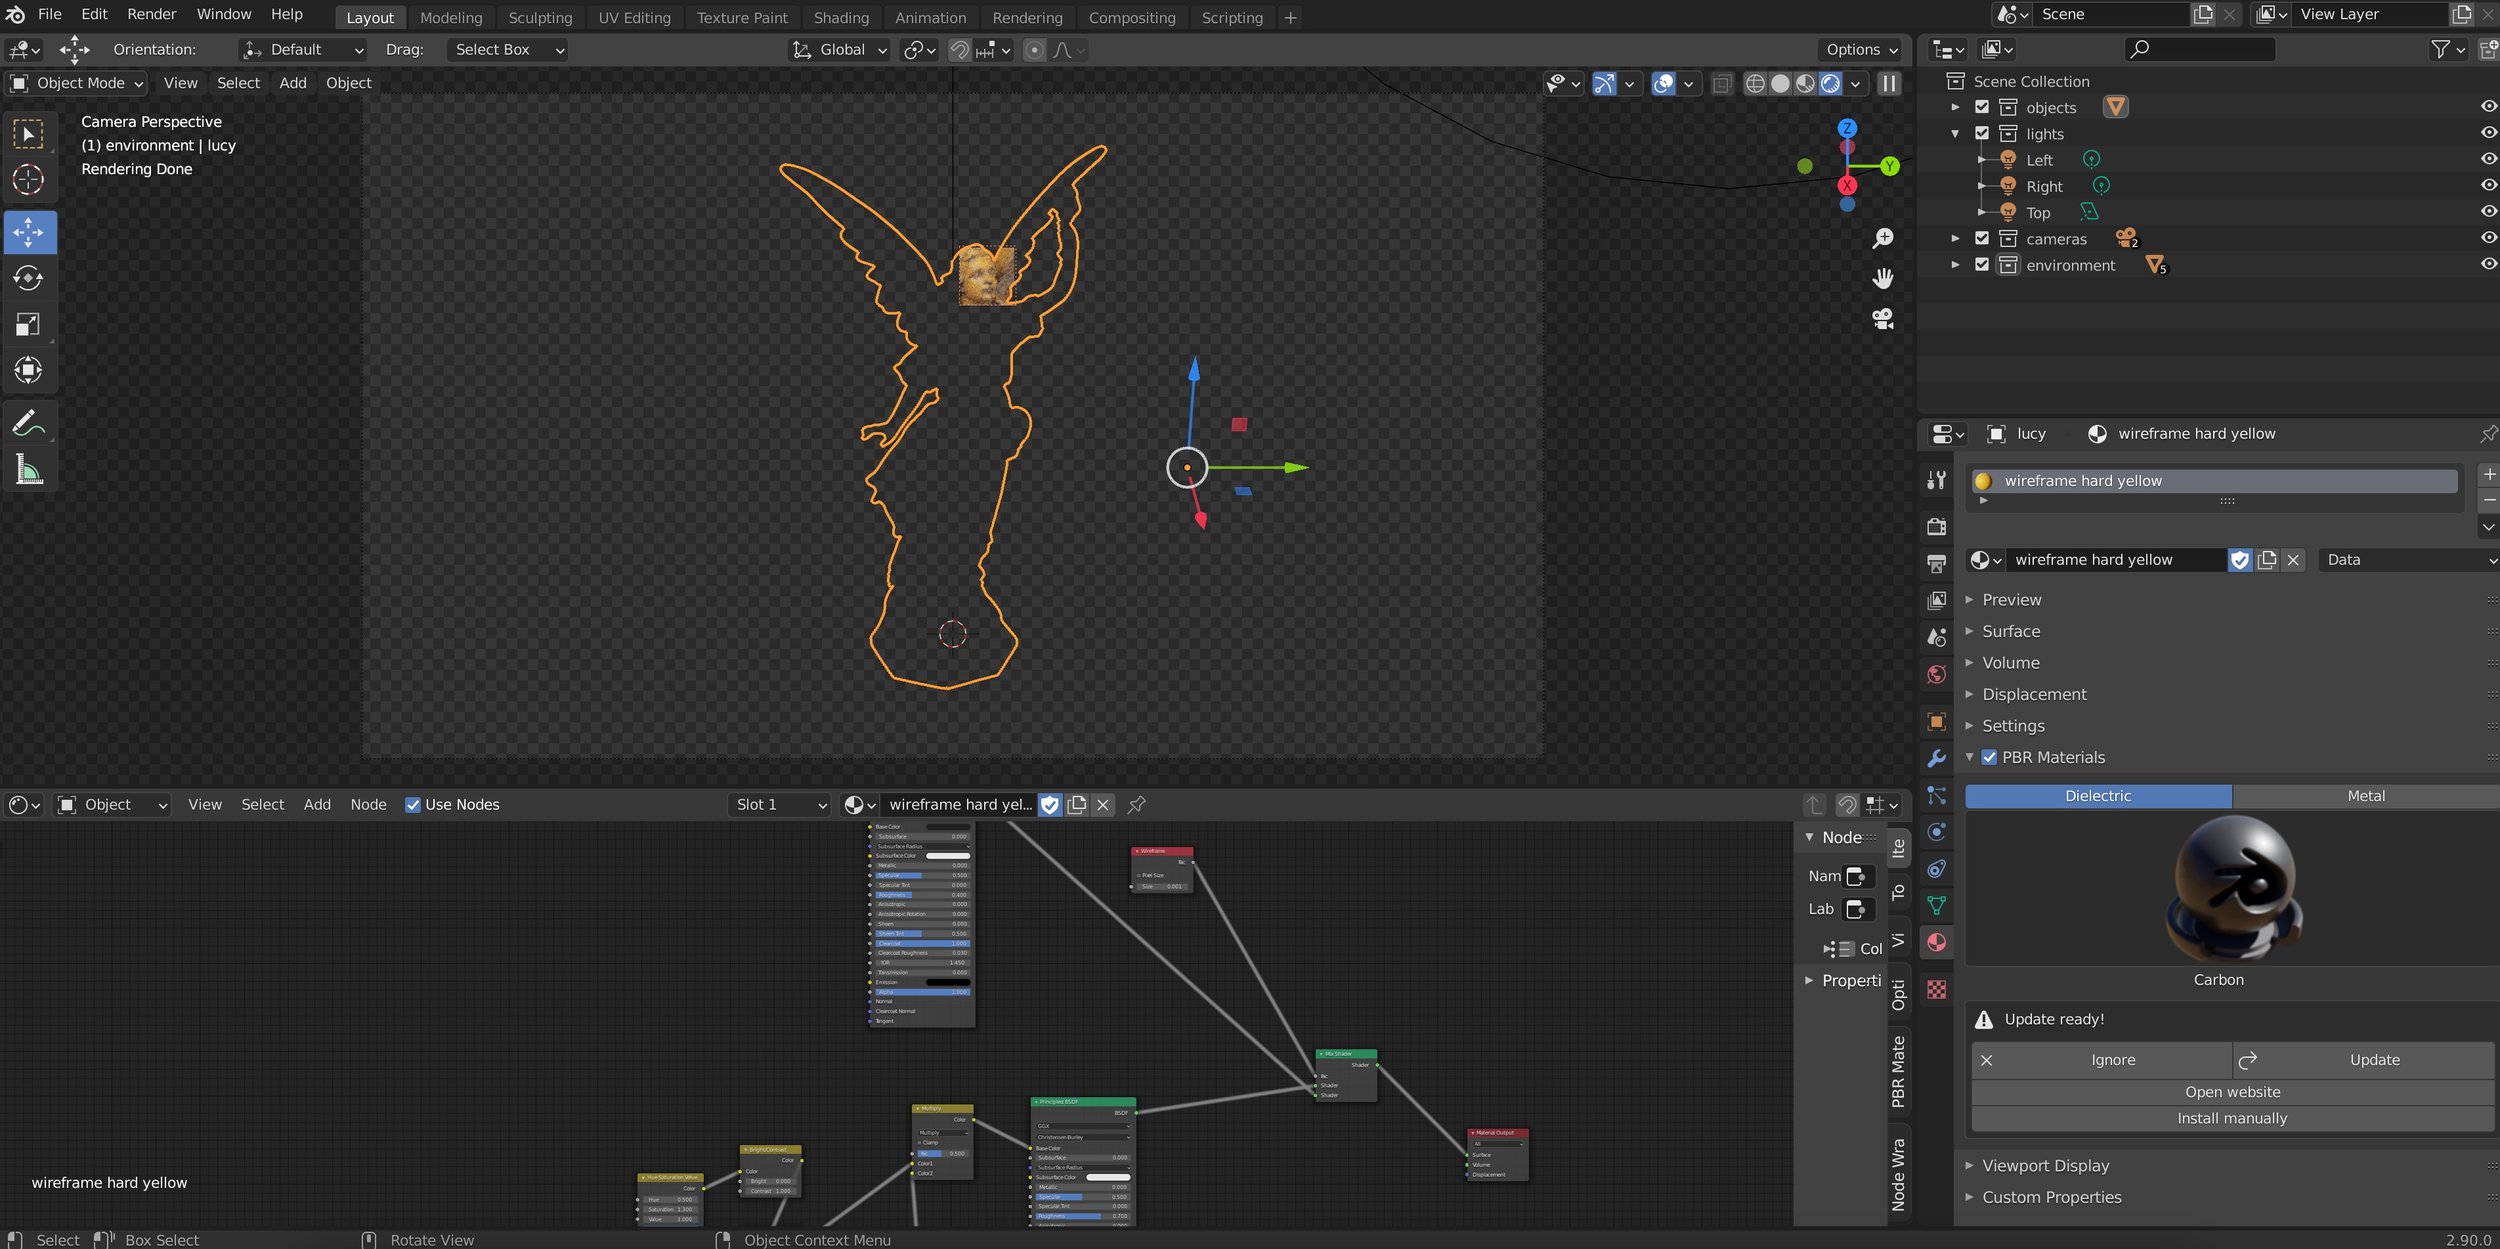Expand the objects collection in the outliner

point(1955,107)
